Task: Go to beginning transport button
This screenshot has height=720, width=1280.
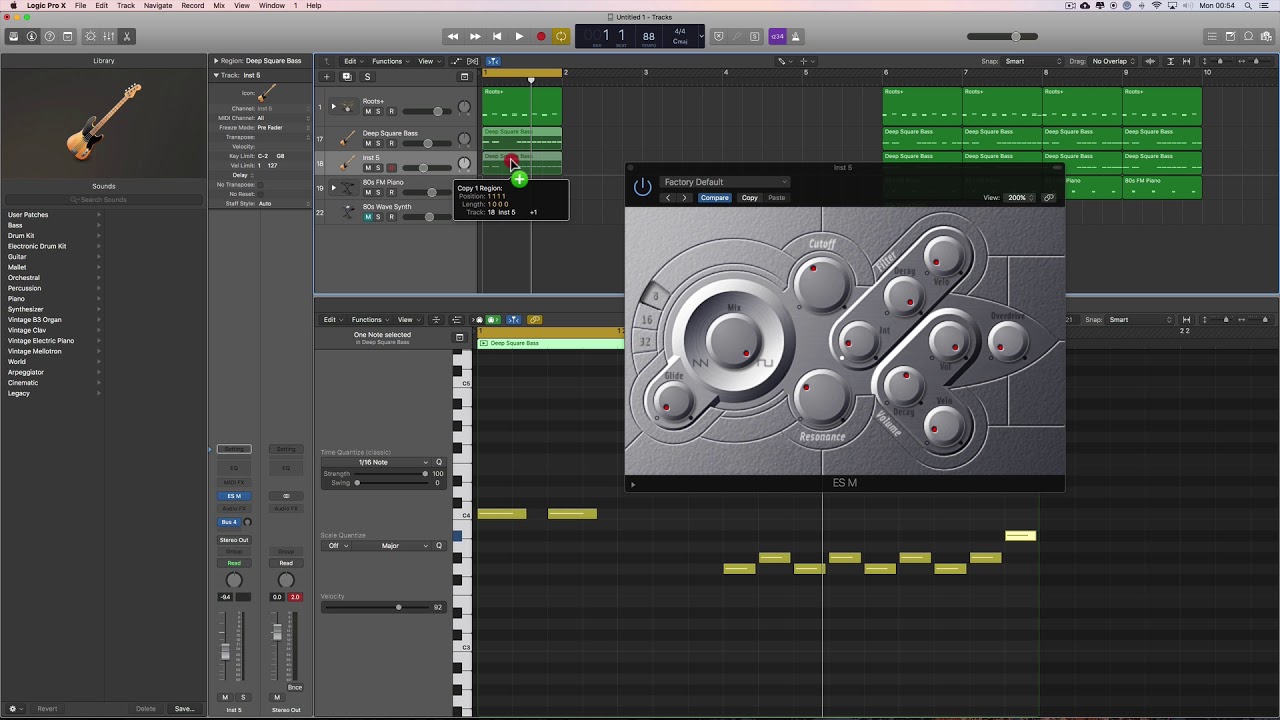Action: pyautogui.click(x=497, y=37)
